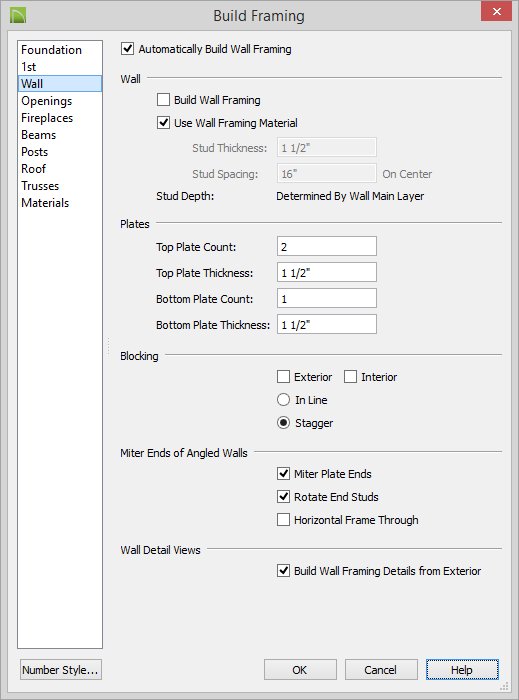Enable Interior blocking checkbox
The image size is (519, 700).
tap(350, 377)
